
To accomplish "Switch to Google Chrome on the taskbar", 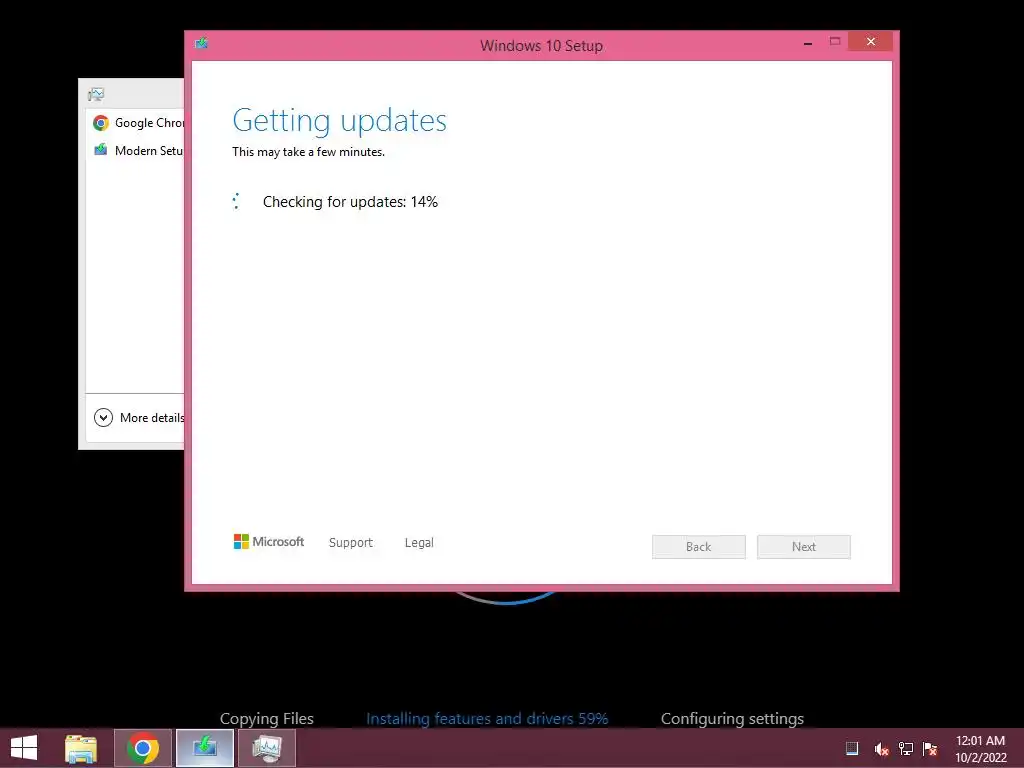I will [x=143, y=748].
